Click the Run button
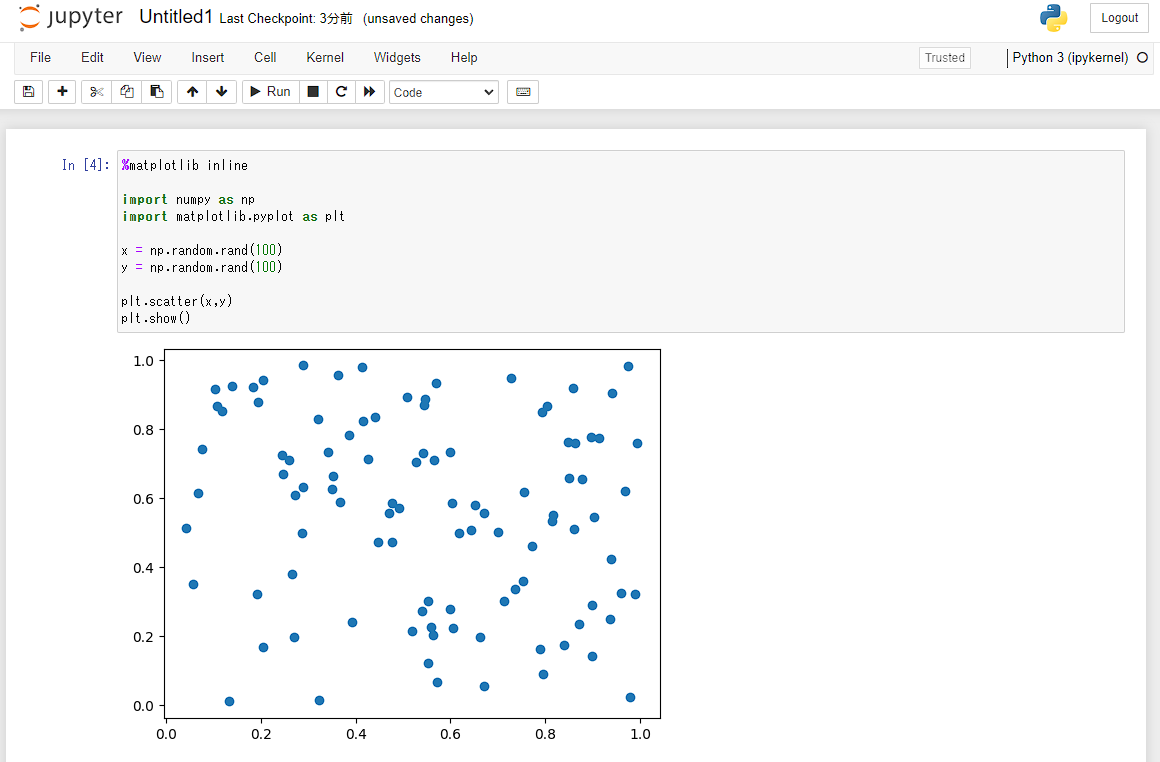1160x762 pixels. coord(271,92)
